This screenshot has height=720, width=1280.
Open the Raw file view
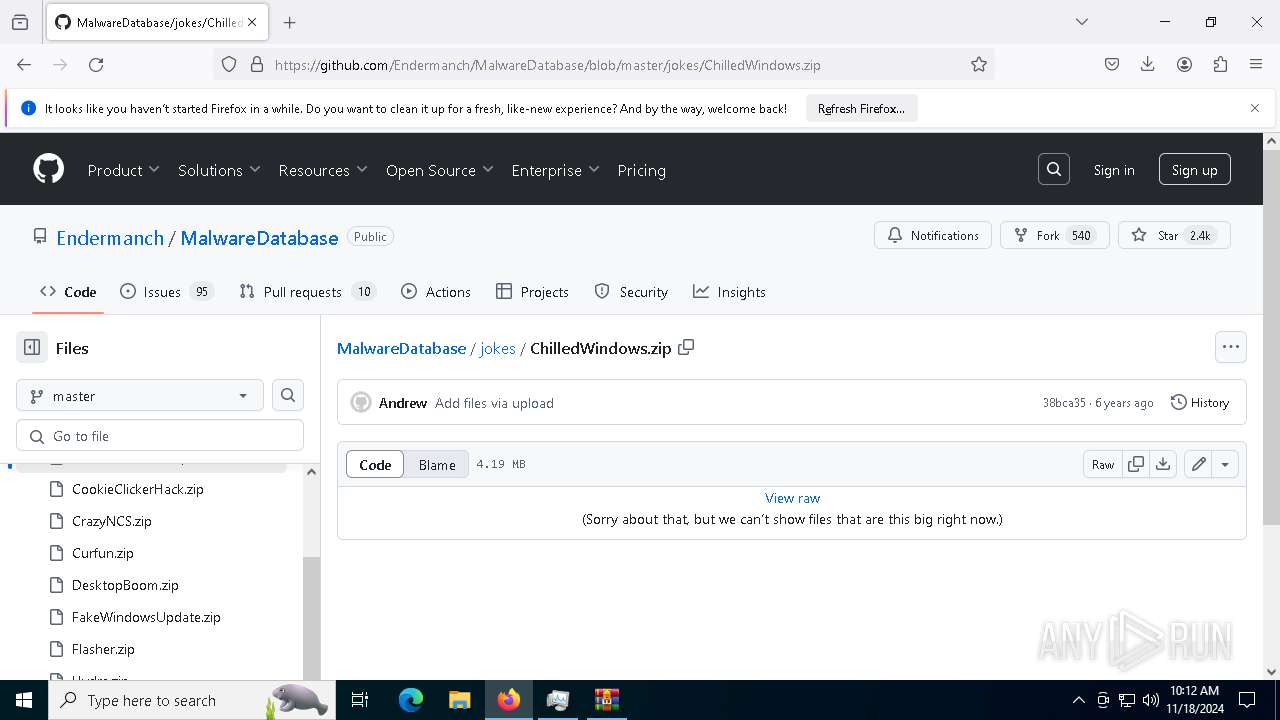(1103, 464)
